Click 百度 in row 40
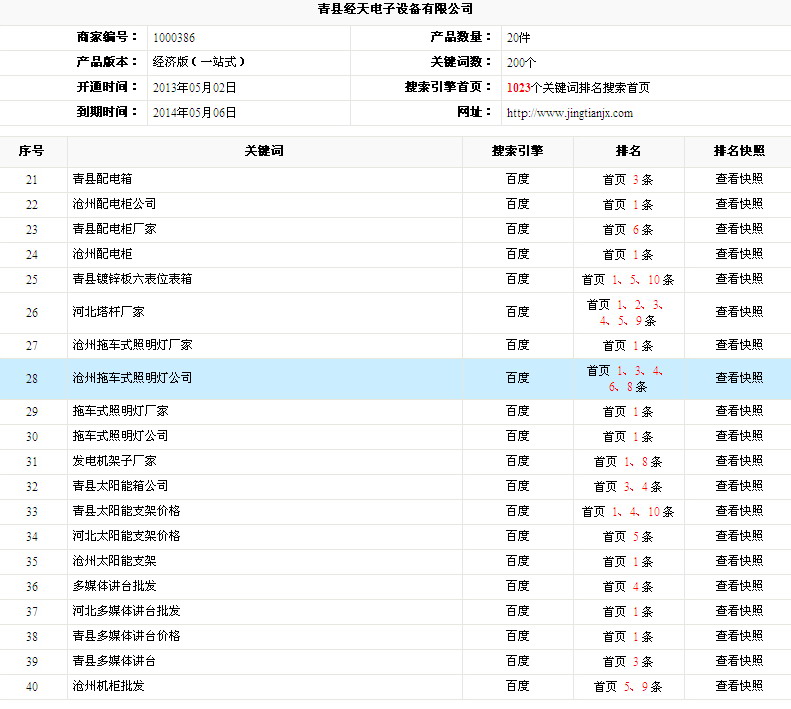 tap(518, 686)
